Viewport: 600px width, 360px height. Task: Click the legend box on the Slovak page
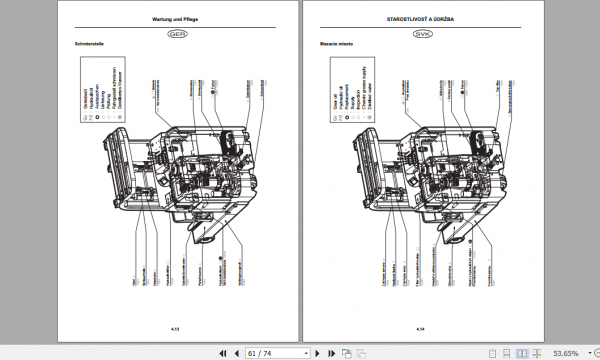pos(352,90)
